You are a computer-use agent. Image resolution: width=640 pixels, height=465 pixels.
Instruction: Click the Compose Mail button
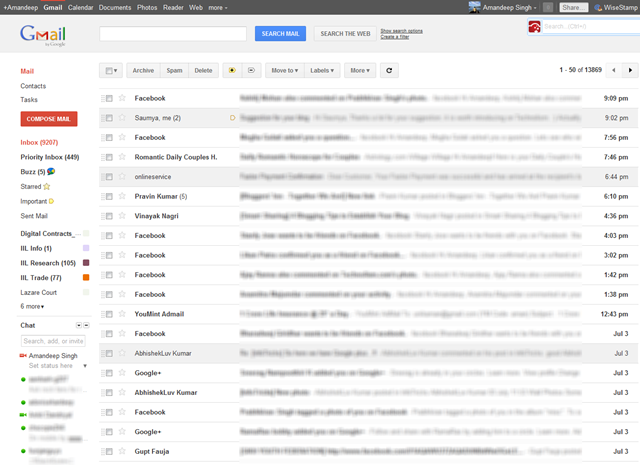pyautogui.click(x=49, y=119)
